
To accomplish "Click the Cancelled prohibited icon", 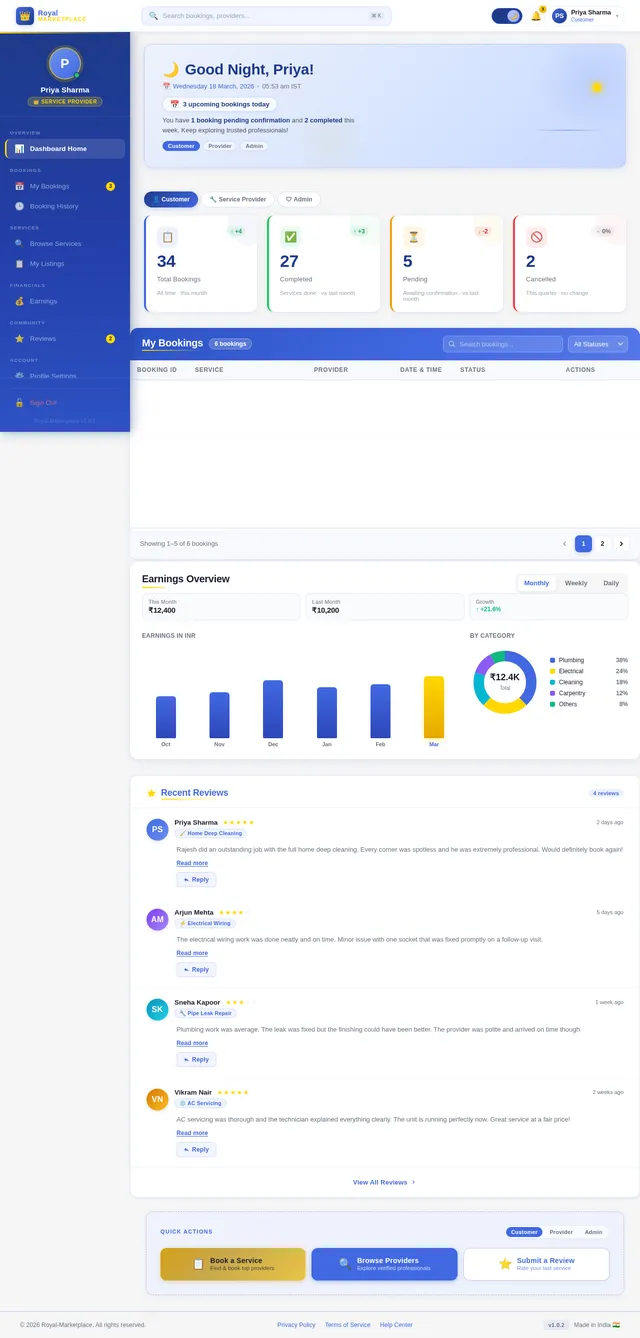I will 536,237.
